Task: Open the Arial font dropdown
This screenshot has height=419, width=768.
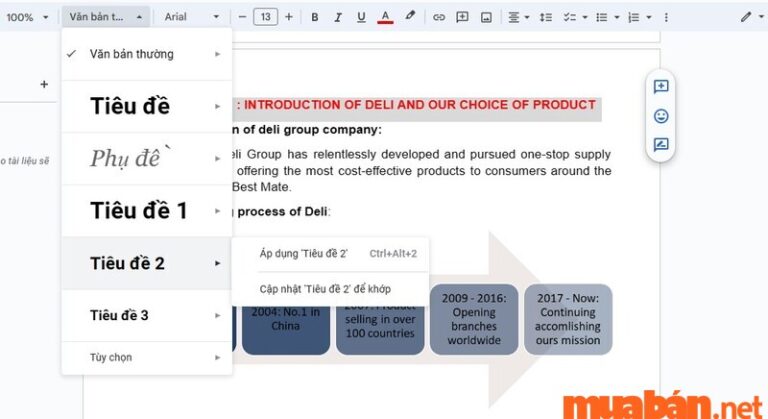Action: coord(192,17)
